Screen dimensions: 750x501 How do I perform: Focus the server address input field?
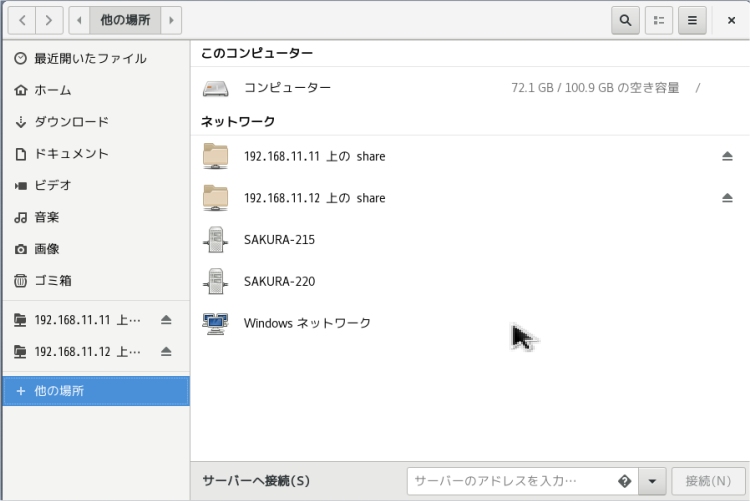pyautogui.click(x=510, y=481)
